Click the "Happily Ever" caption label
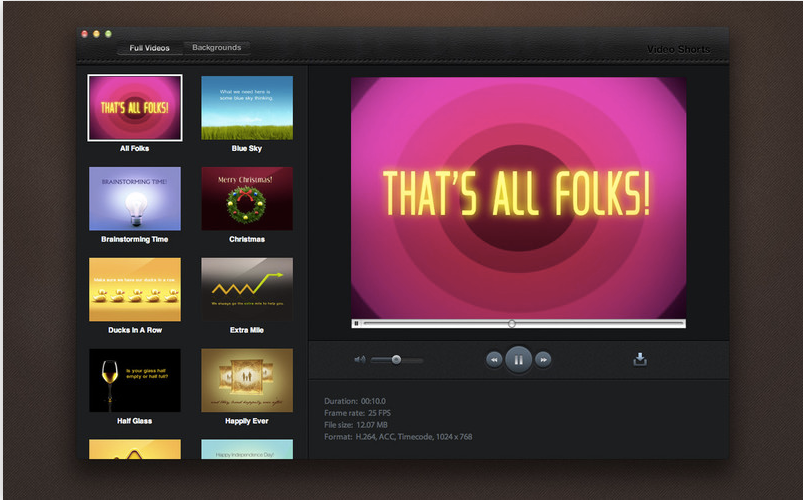 point(247,421)
